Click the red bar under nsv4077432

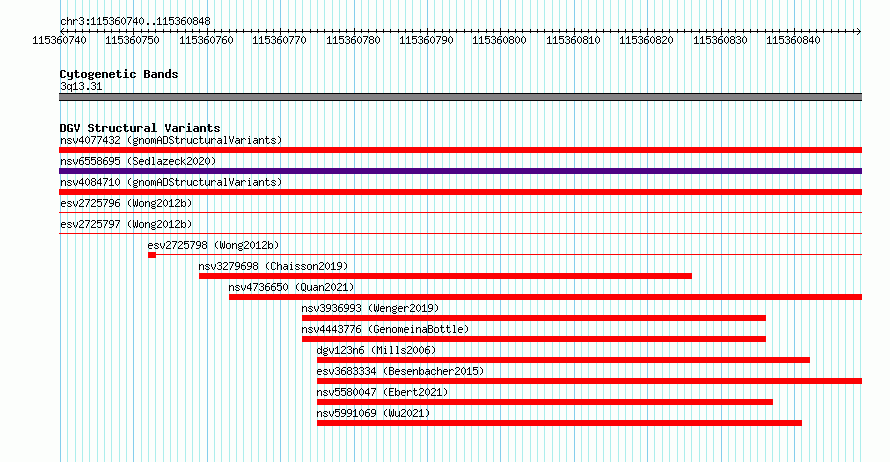point(460,150)
